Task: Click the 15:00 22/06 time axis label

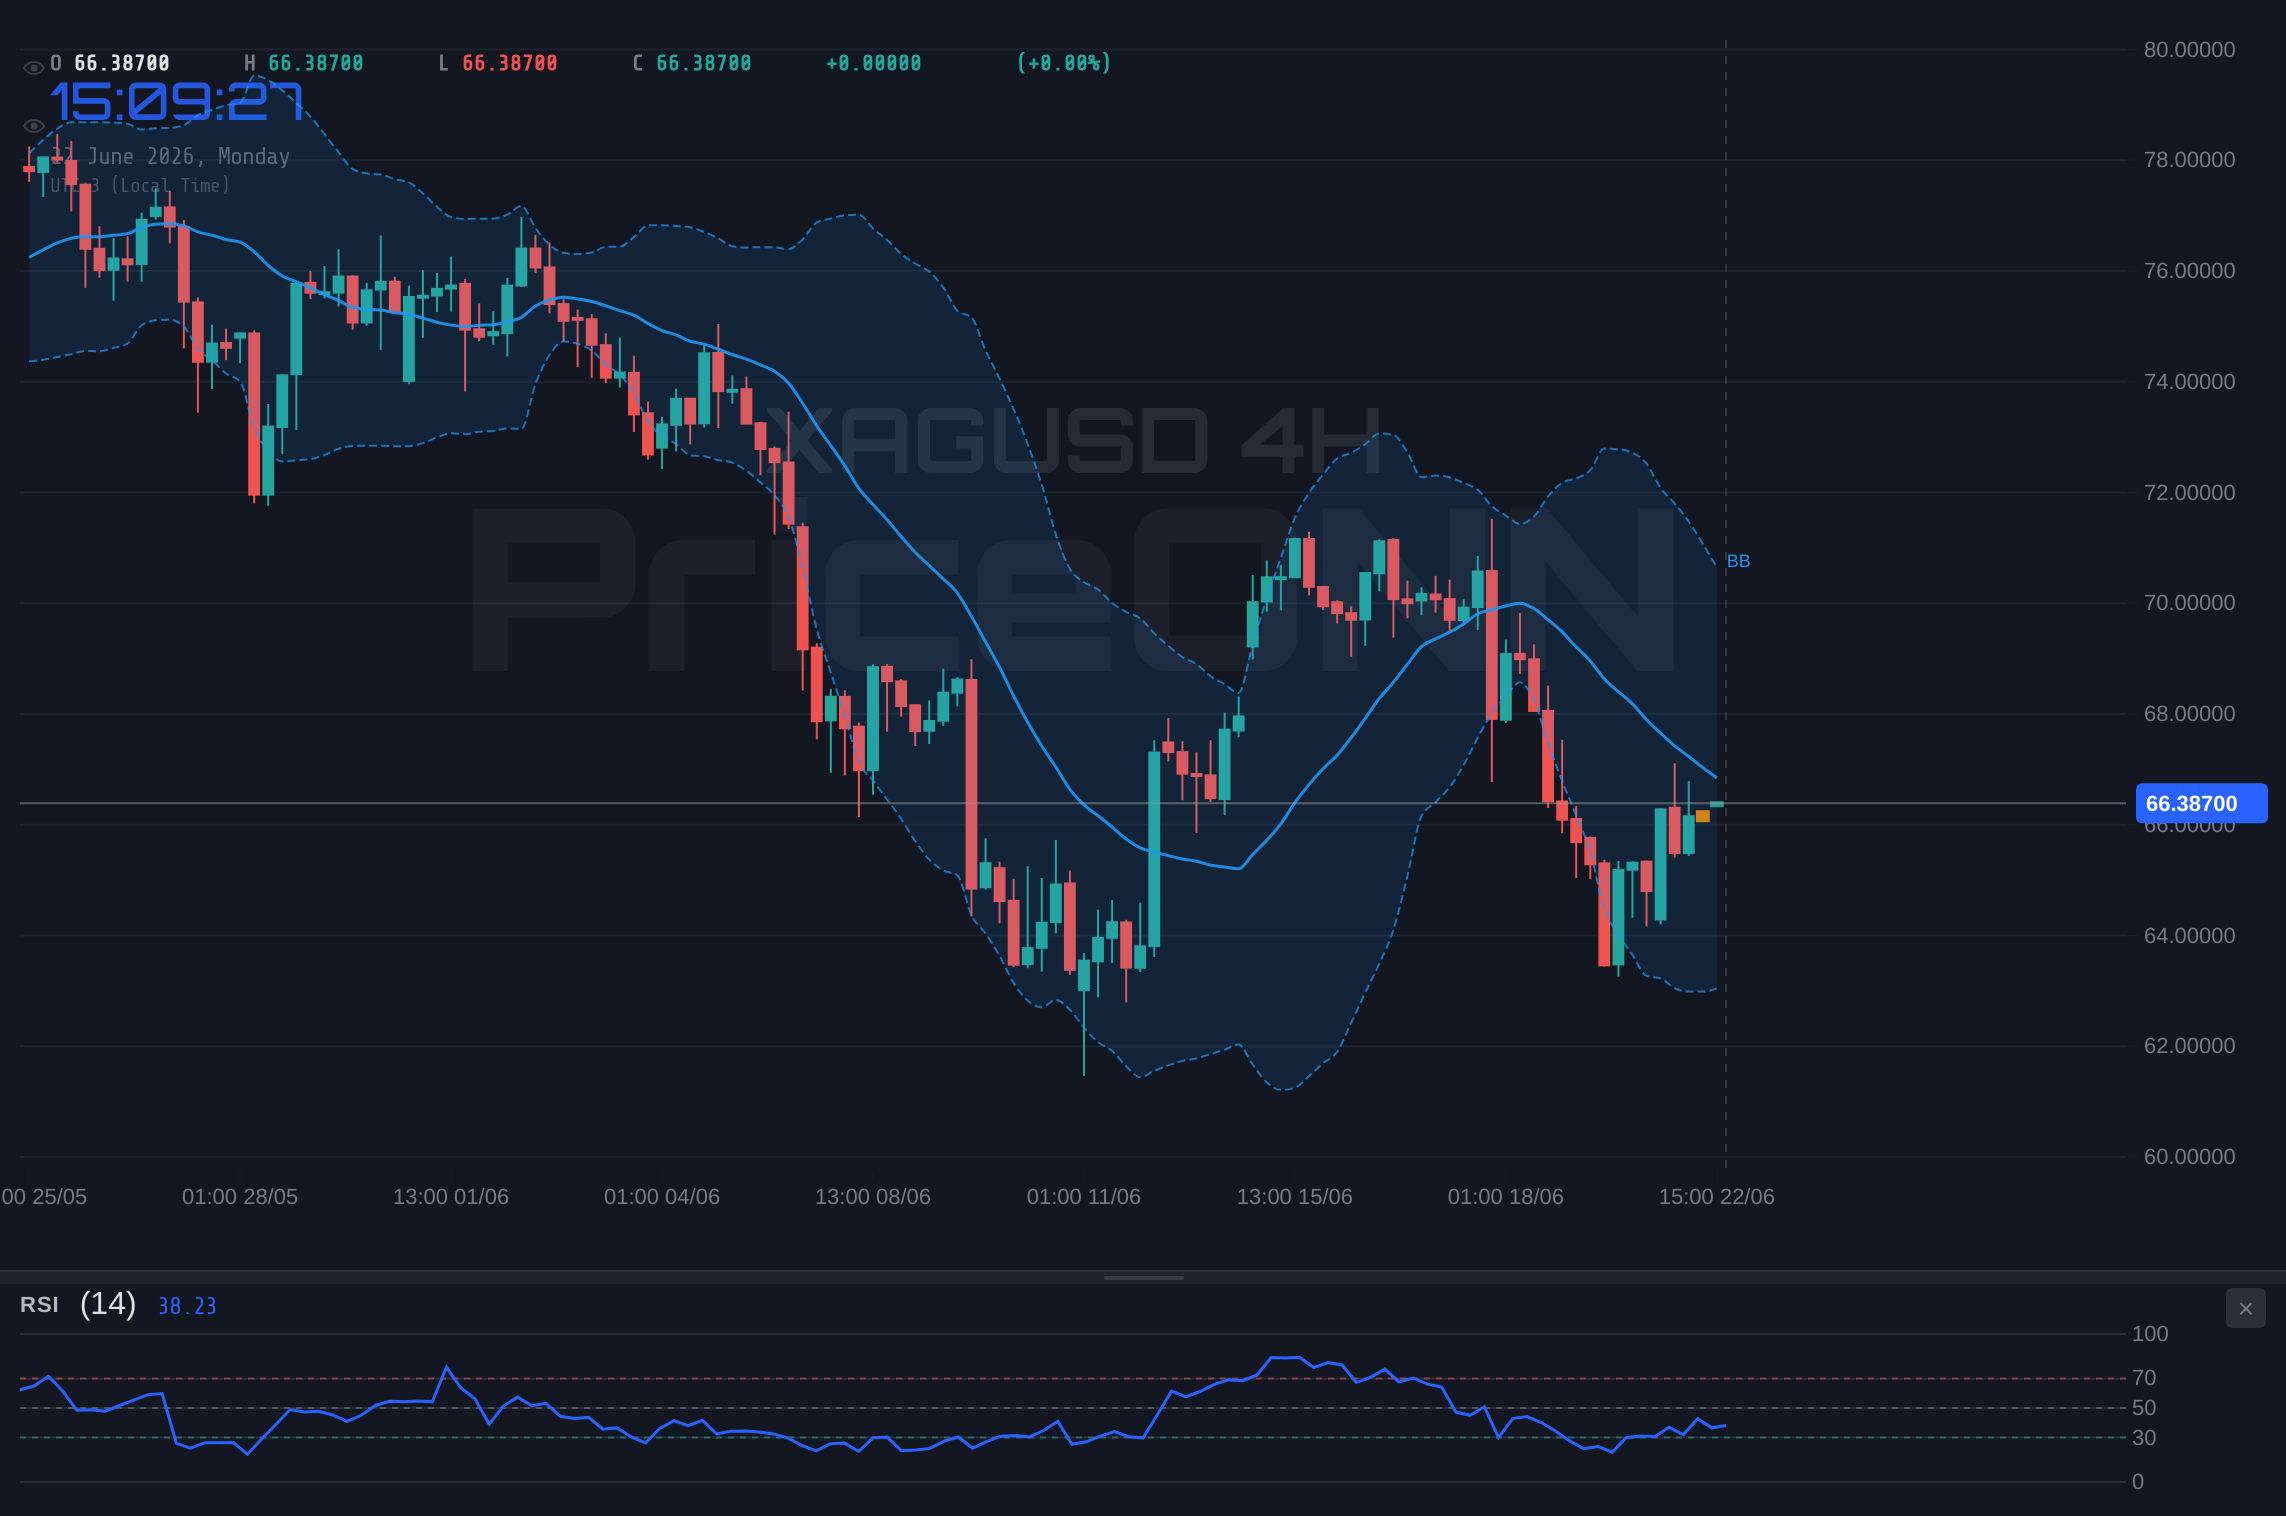Action: pyautogui.click(x=1717, y=1197)
